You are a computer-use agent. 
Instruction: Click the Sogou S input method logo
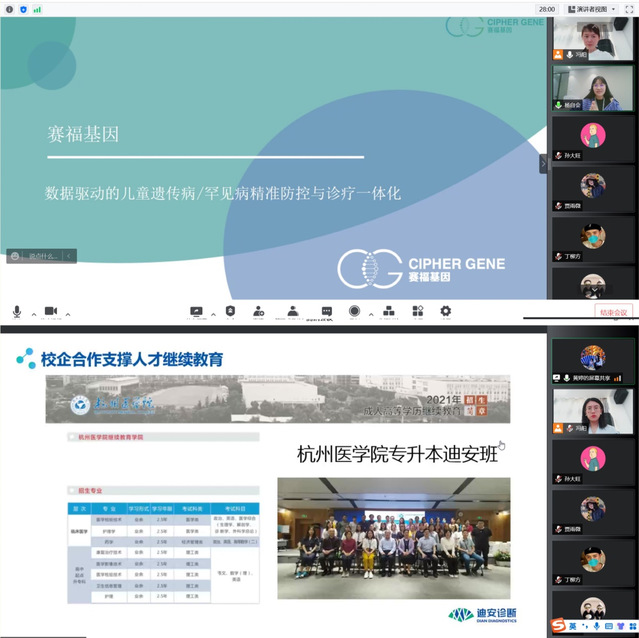coord(558,625)
